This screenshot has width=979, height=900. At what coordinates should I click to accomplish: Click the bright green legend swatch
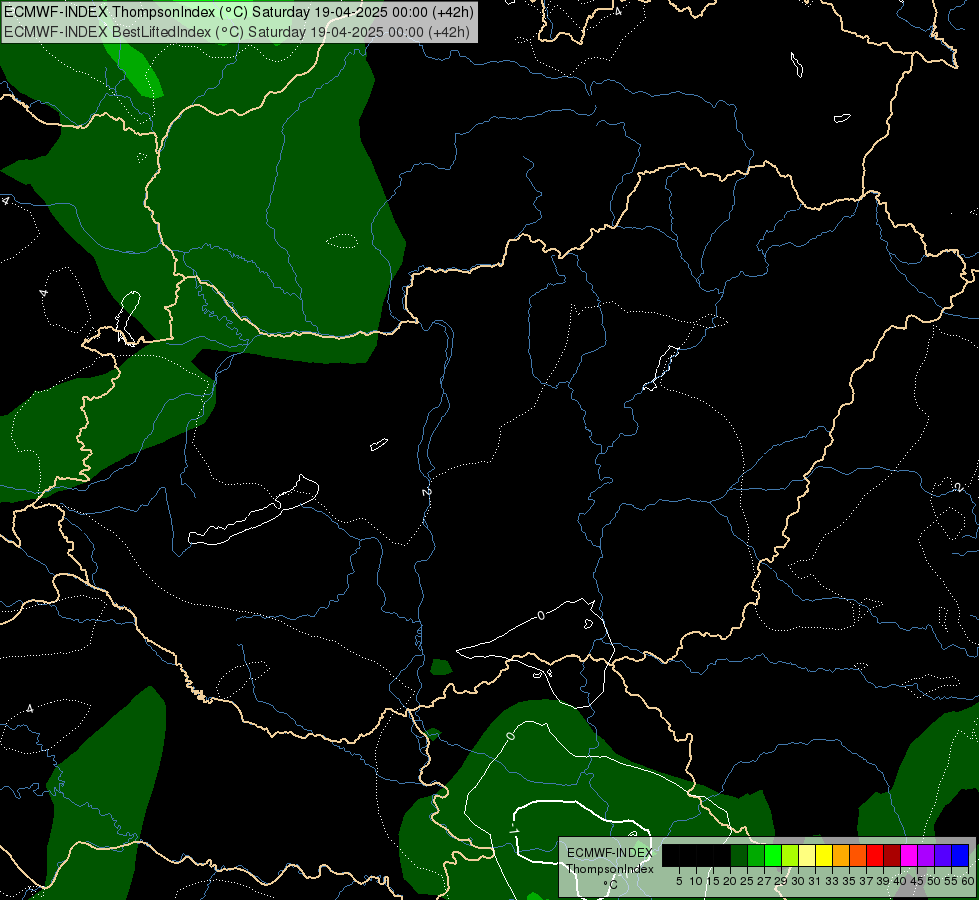[x=773, y=856]
